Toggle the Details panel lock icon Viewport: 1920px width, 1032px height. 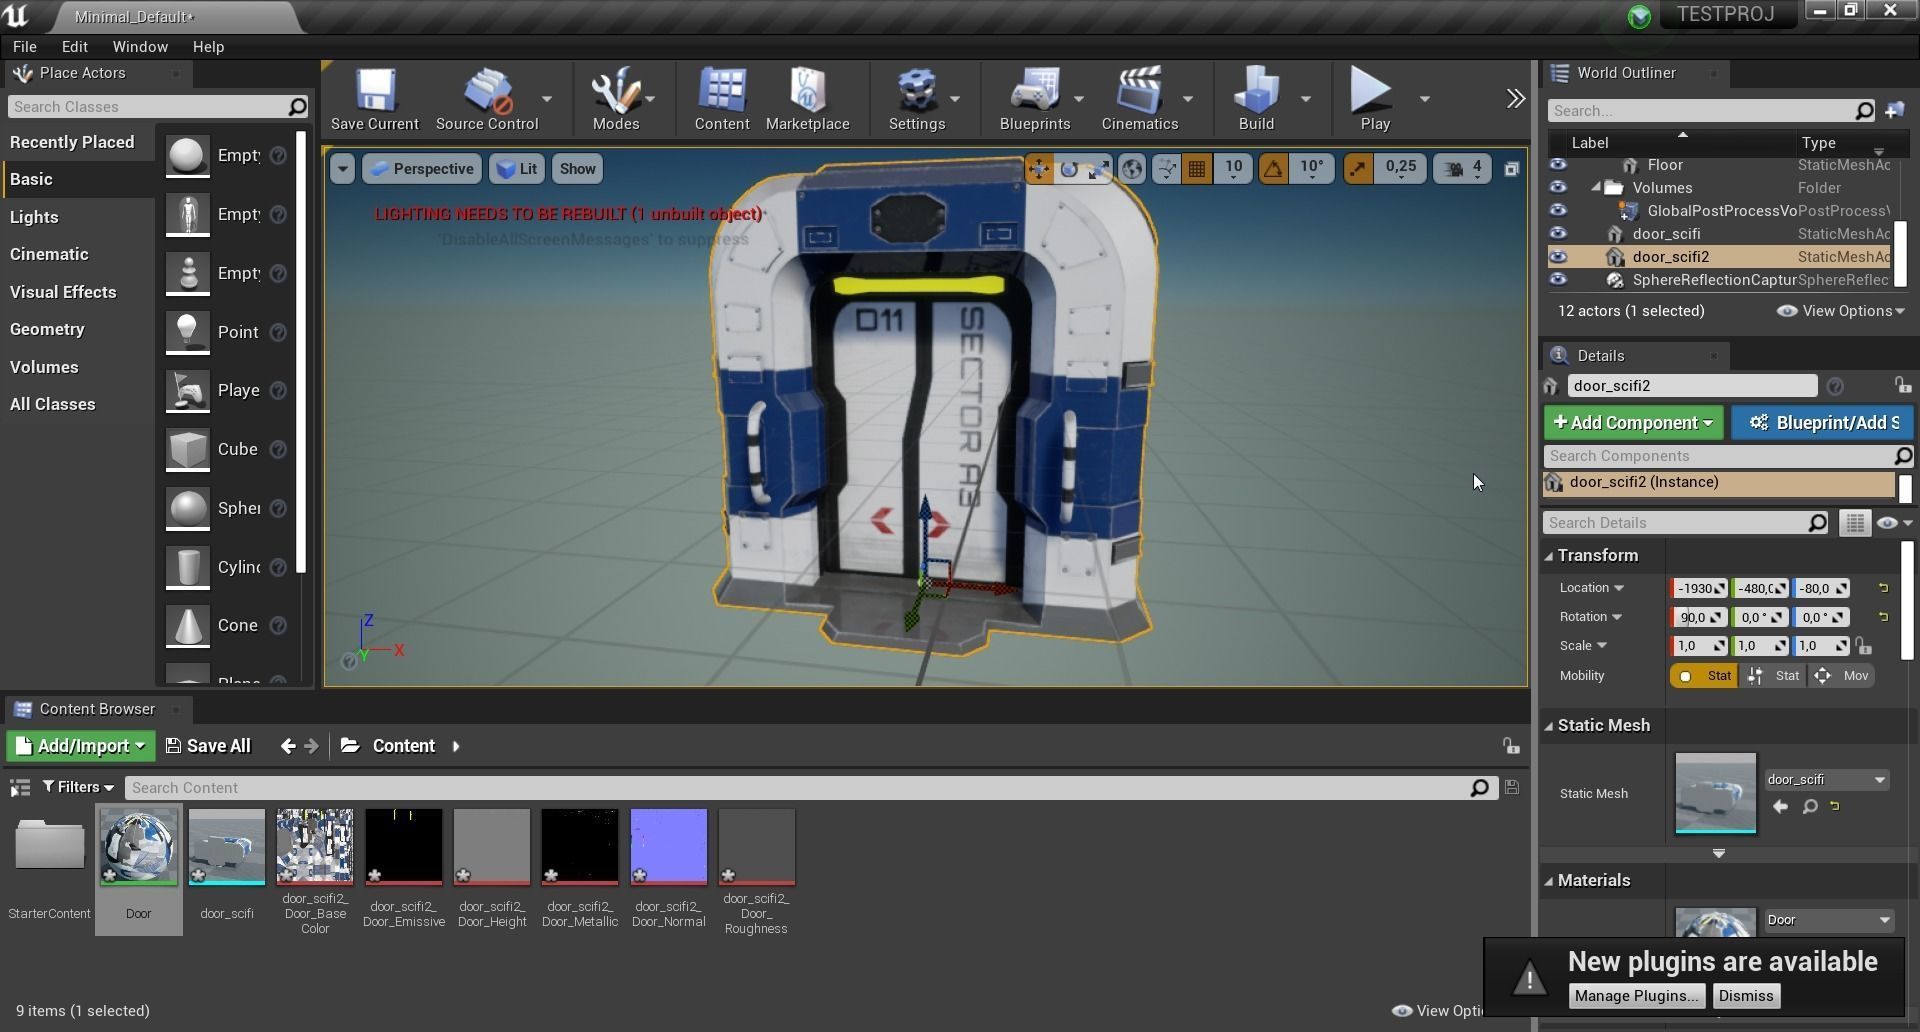(x=1902, y=386)
